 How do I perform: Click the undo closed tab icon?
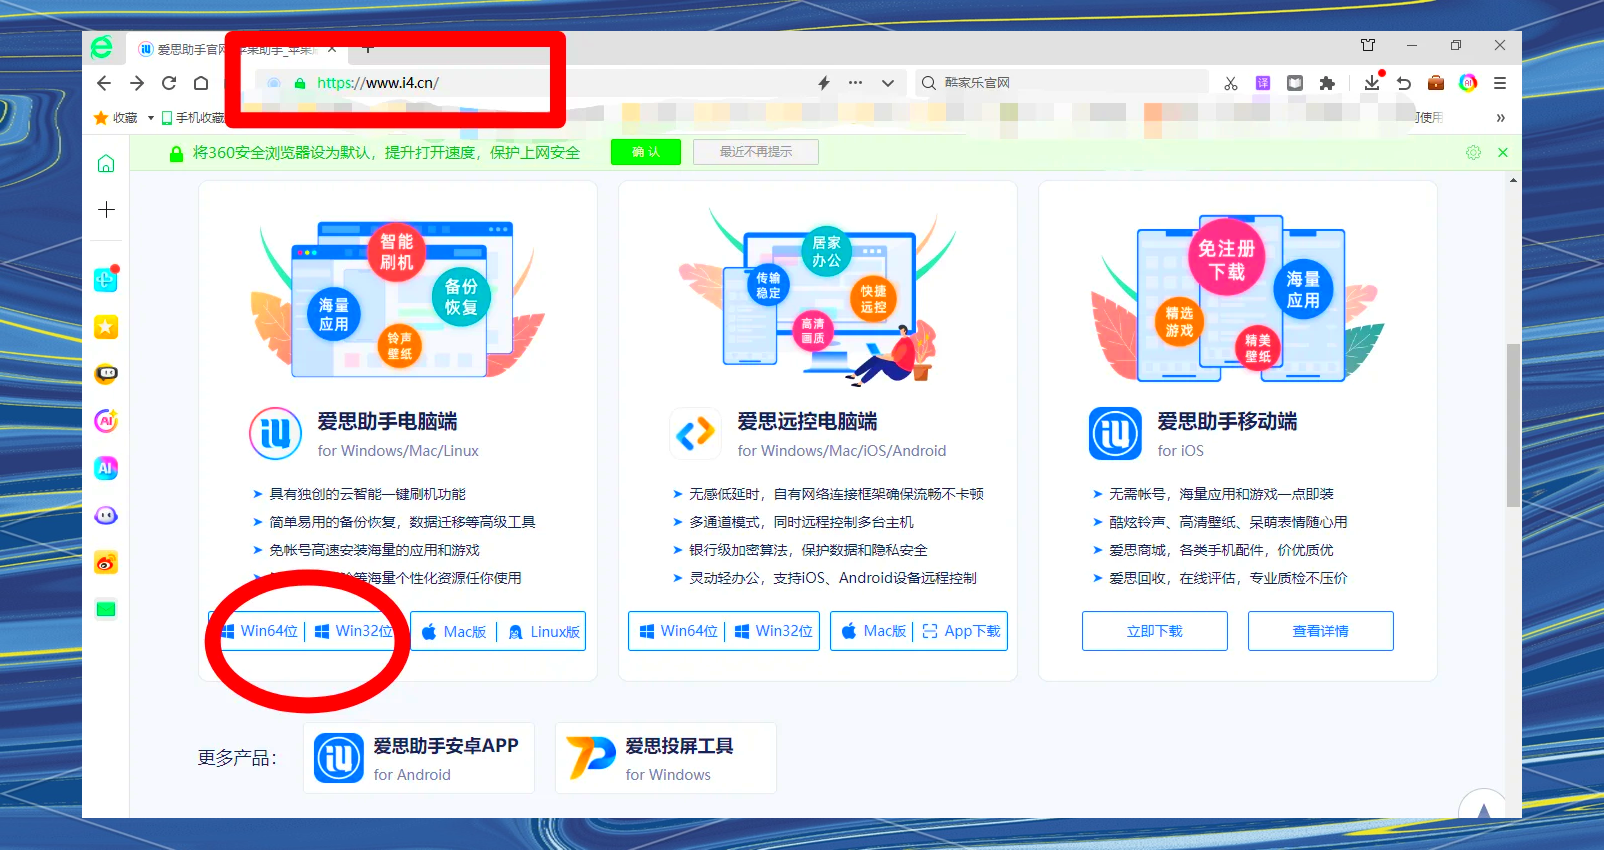click(x=1404, y=83)
